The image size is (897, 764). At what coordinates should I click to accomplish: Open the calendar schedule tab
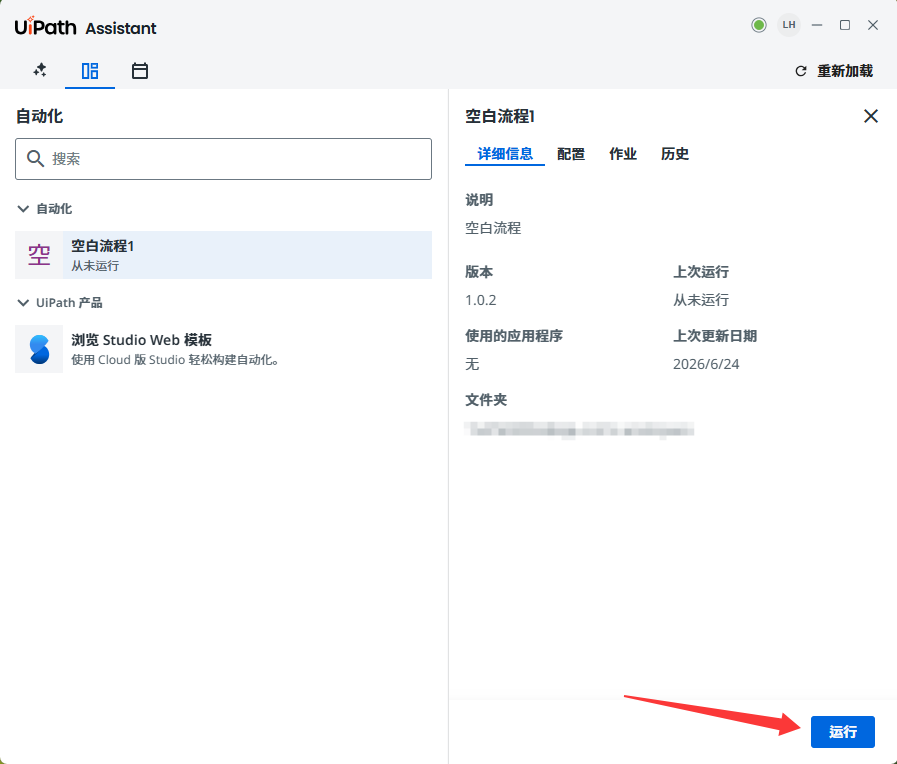[140, 71]
